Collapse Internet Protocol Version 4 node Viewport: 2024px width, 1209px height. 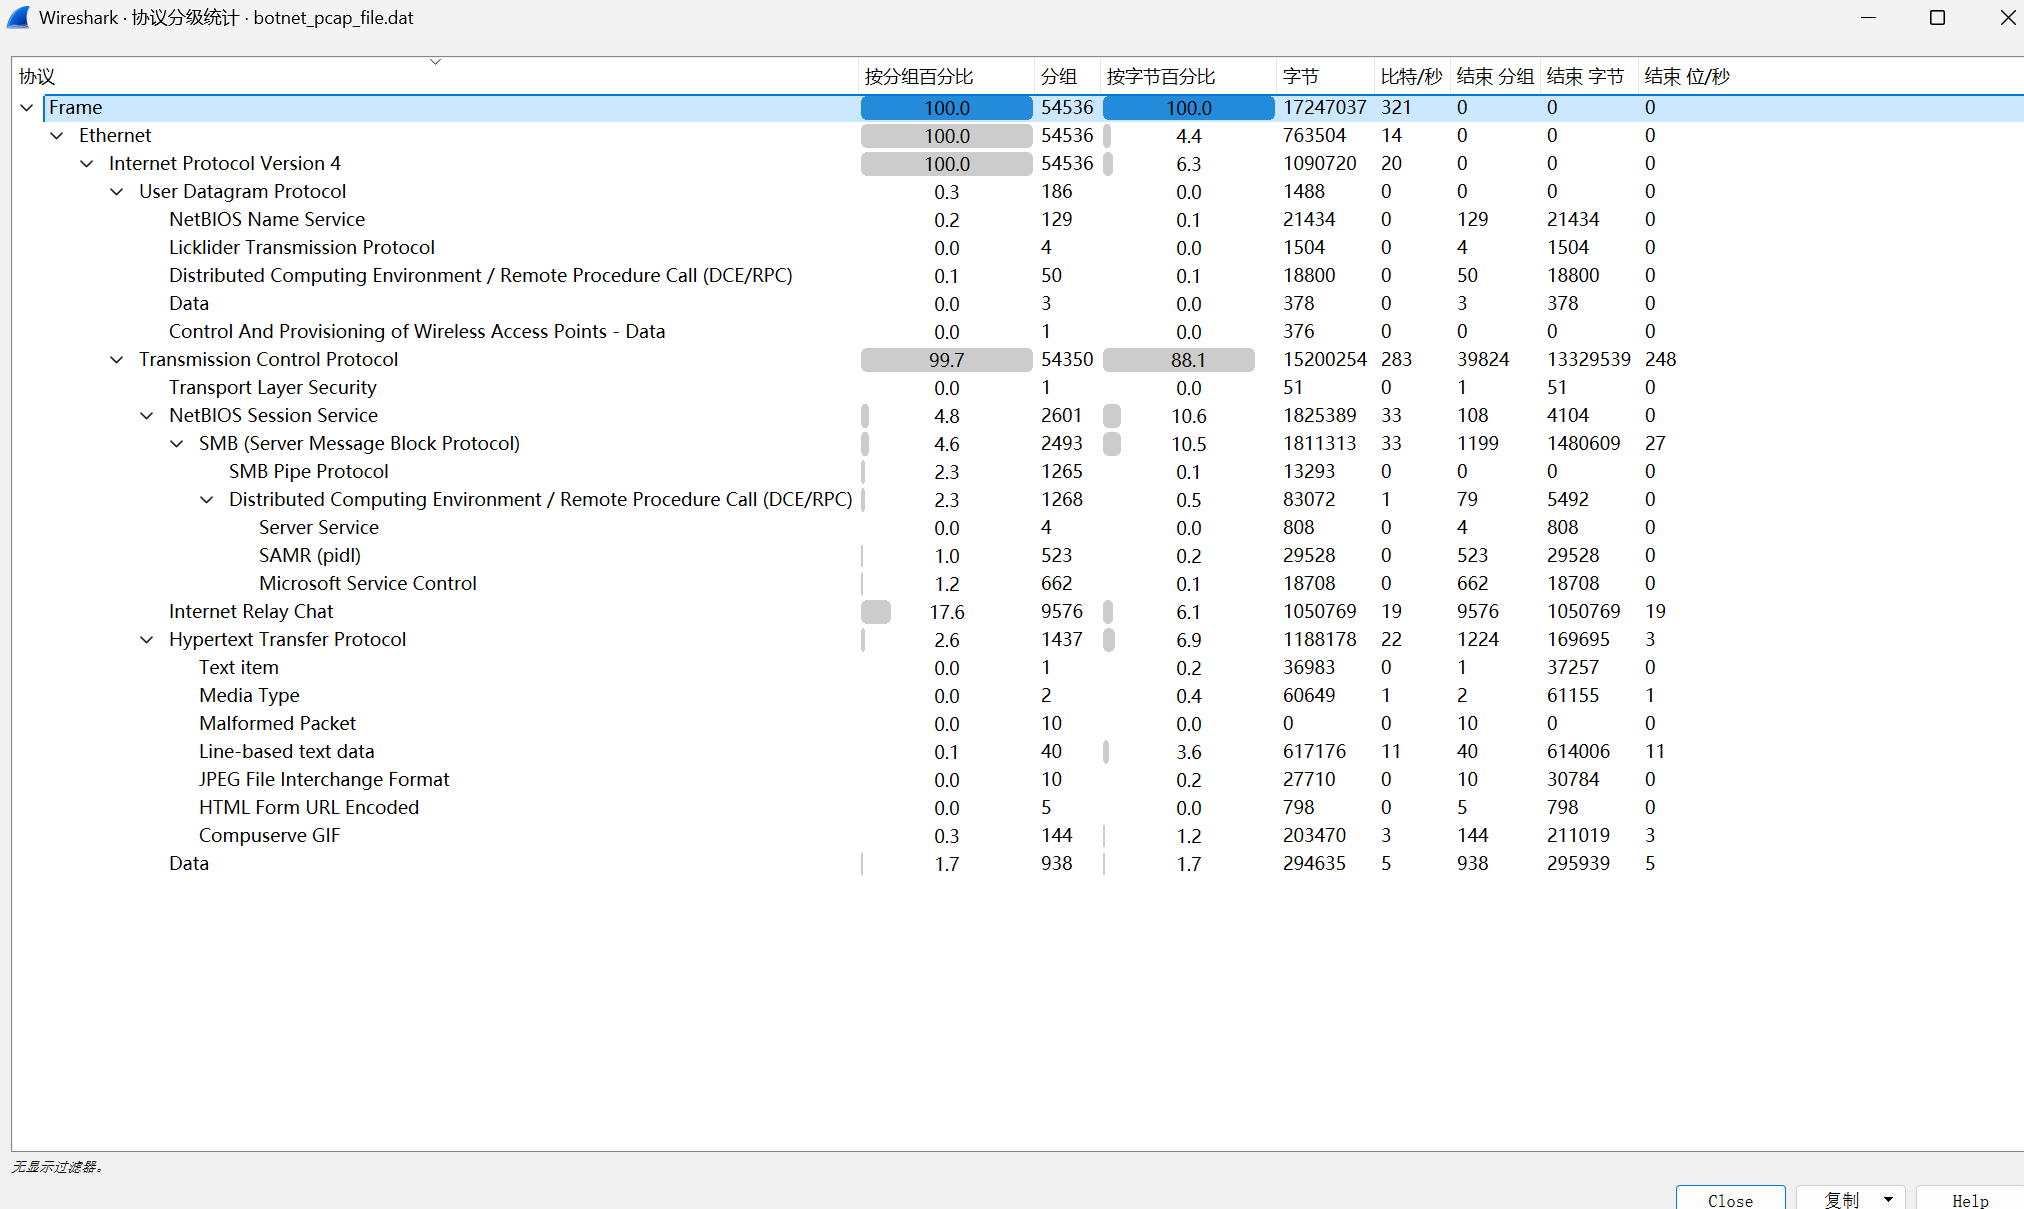click(87, 164)
